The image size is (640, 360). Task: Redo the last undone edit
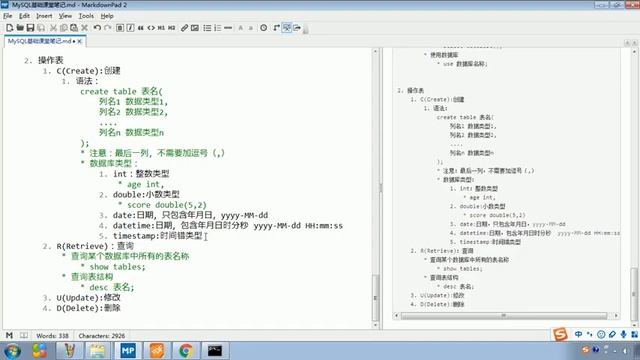[108, 28]
